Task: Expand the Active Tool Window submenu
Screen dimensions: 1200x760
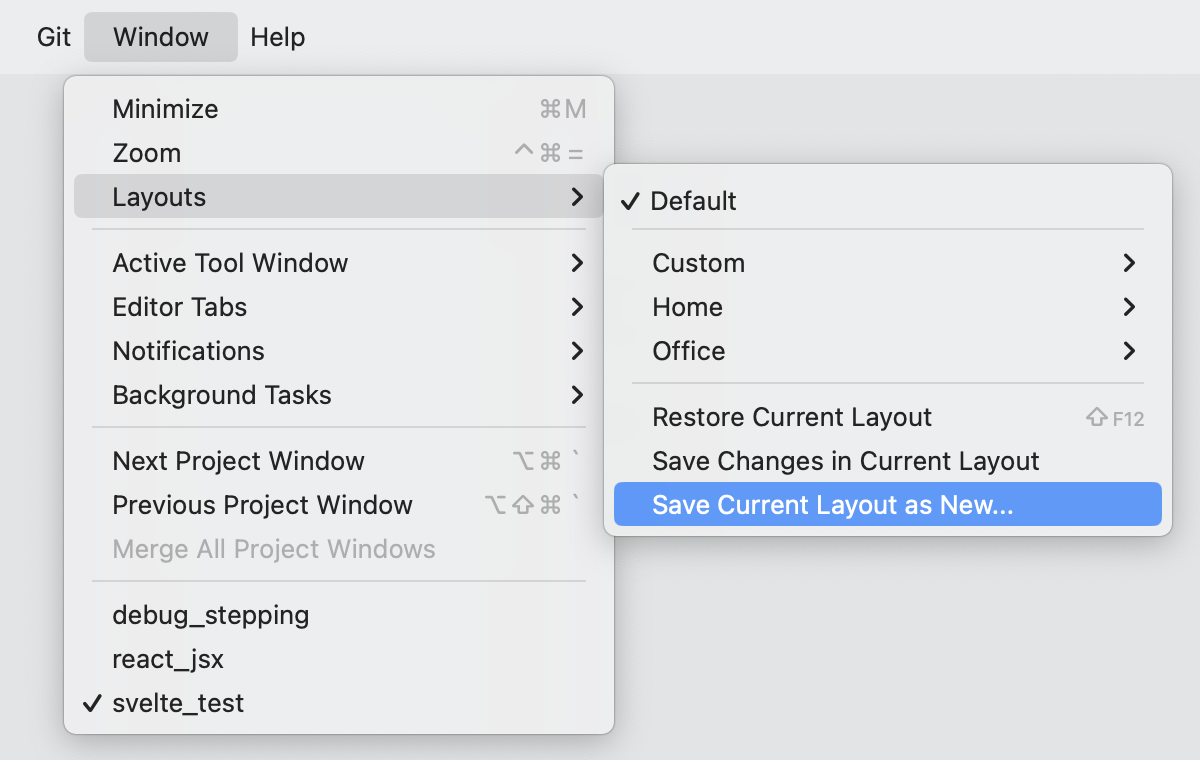Action: [230, 263]
